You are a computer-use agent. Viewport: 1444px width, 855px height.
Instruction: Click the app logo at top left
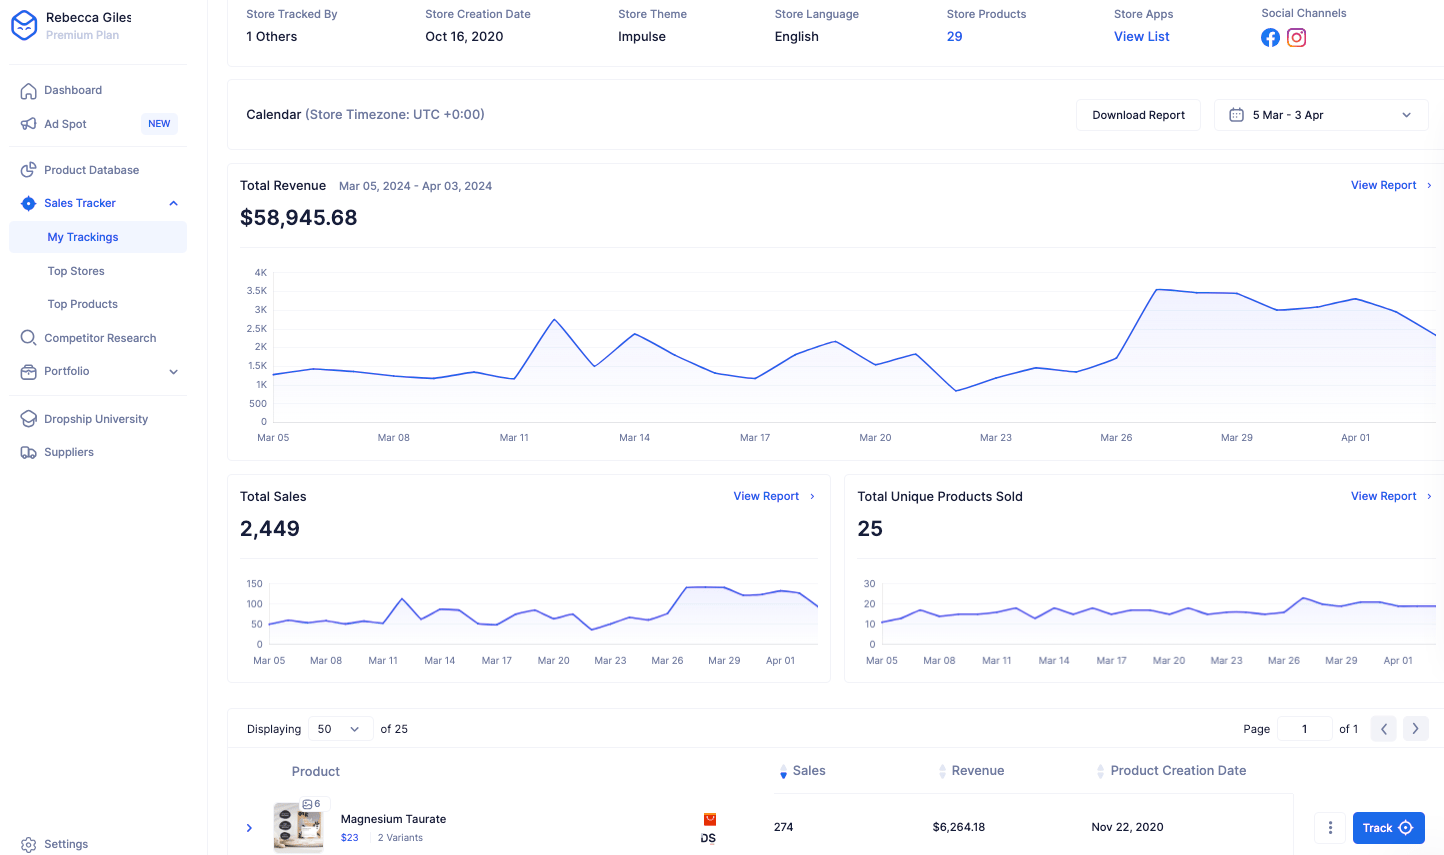(24, 25)
